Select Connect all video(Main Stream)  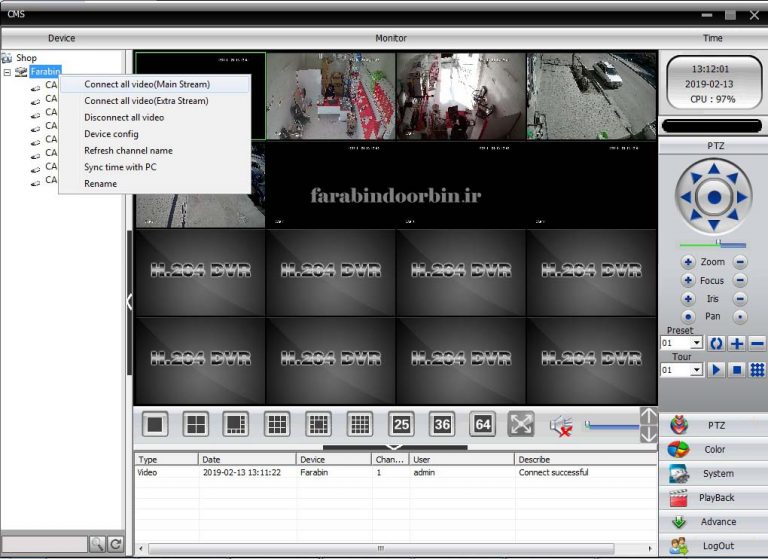146,84
